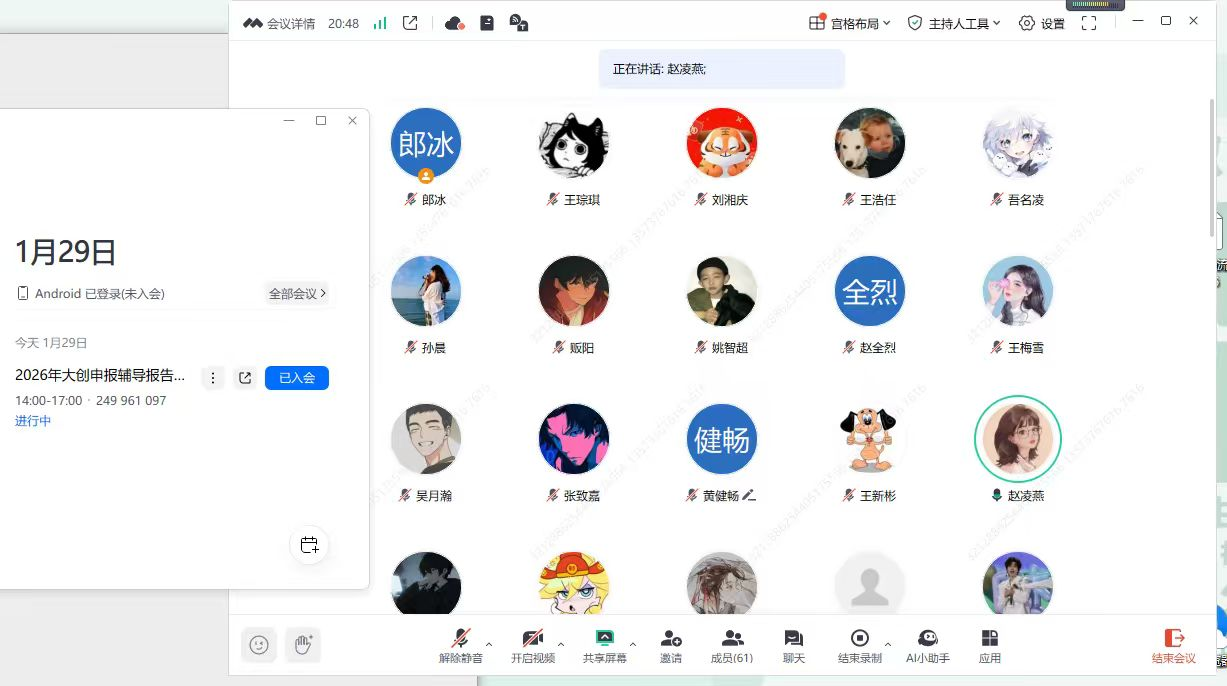Image resolution: width=1227 pixels, height=686 pixels.
Task: Open the 共享屏幕 screen share button
Action: click(604, 645)
